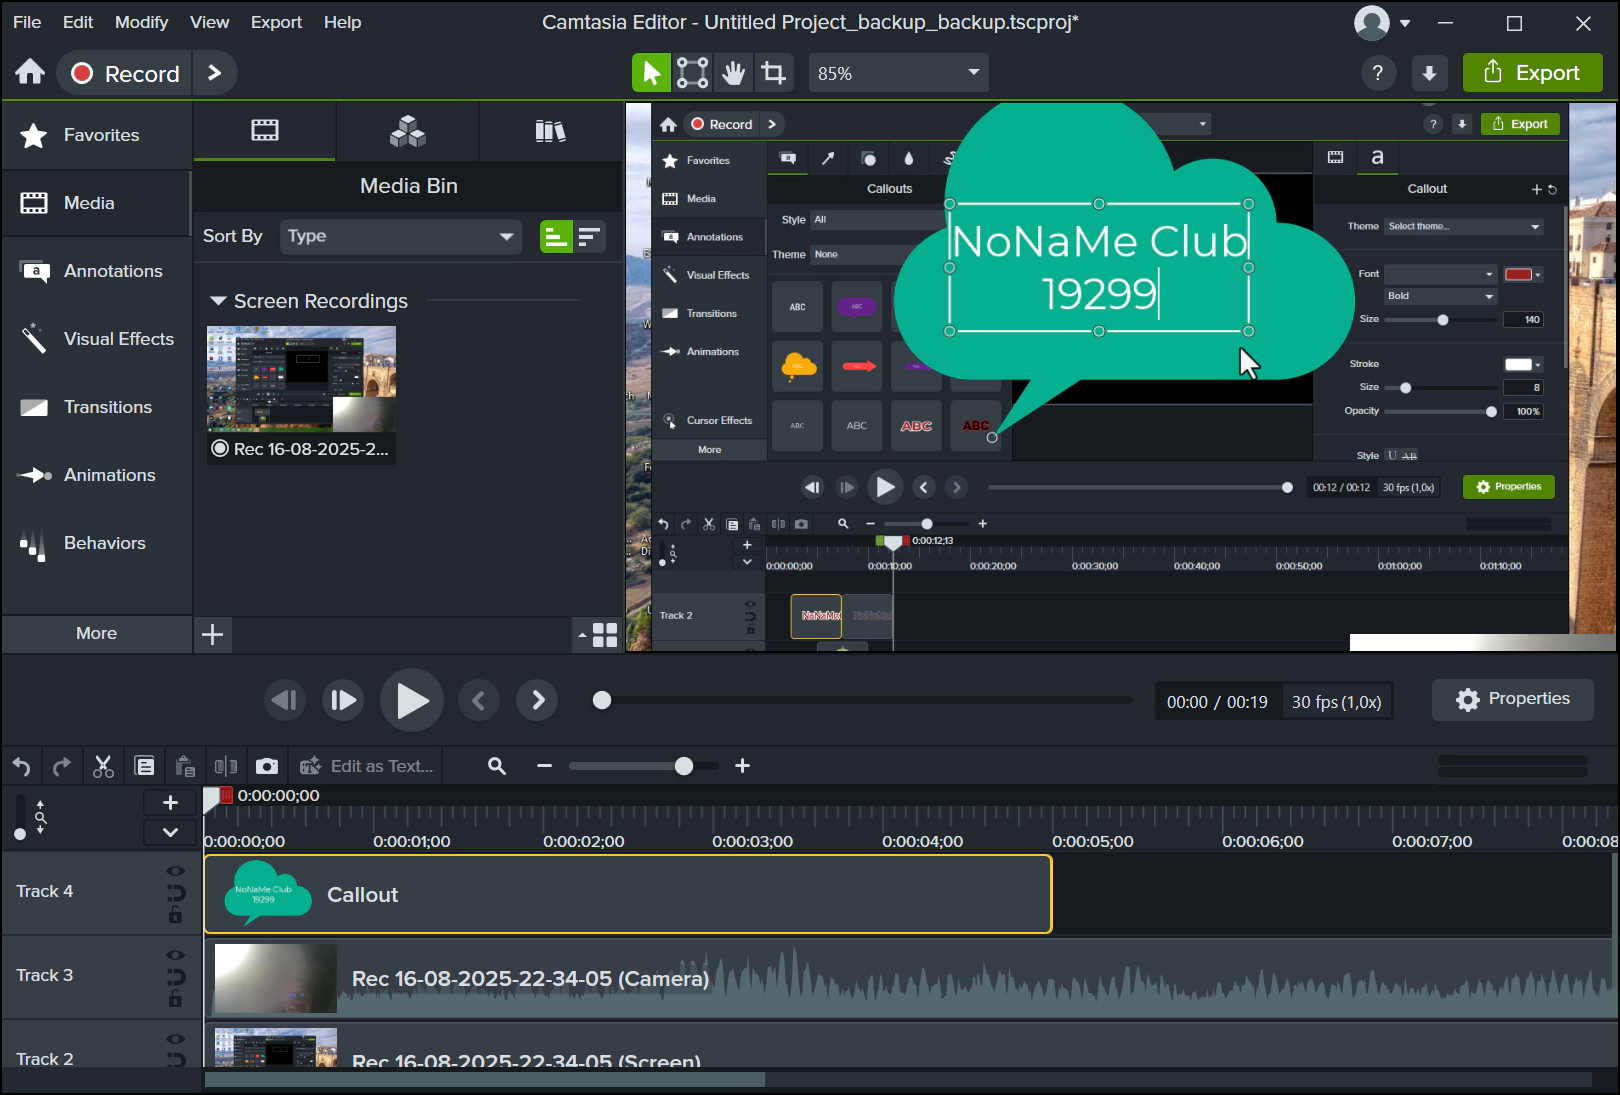Click the timeline horizontal scrollbar

[x=485, y=1080]
